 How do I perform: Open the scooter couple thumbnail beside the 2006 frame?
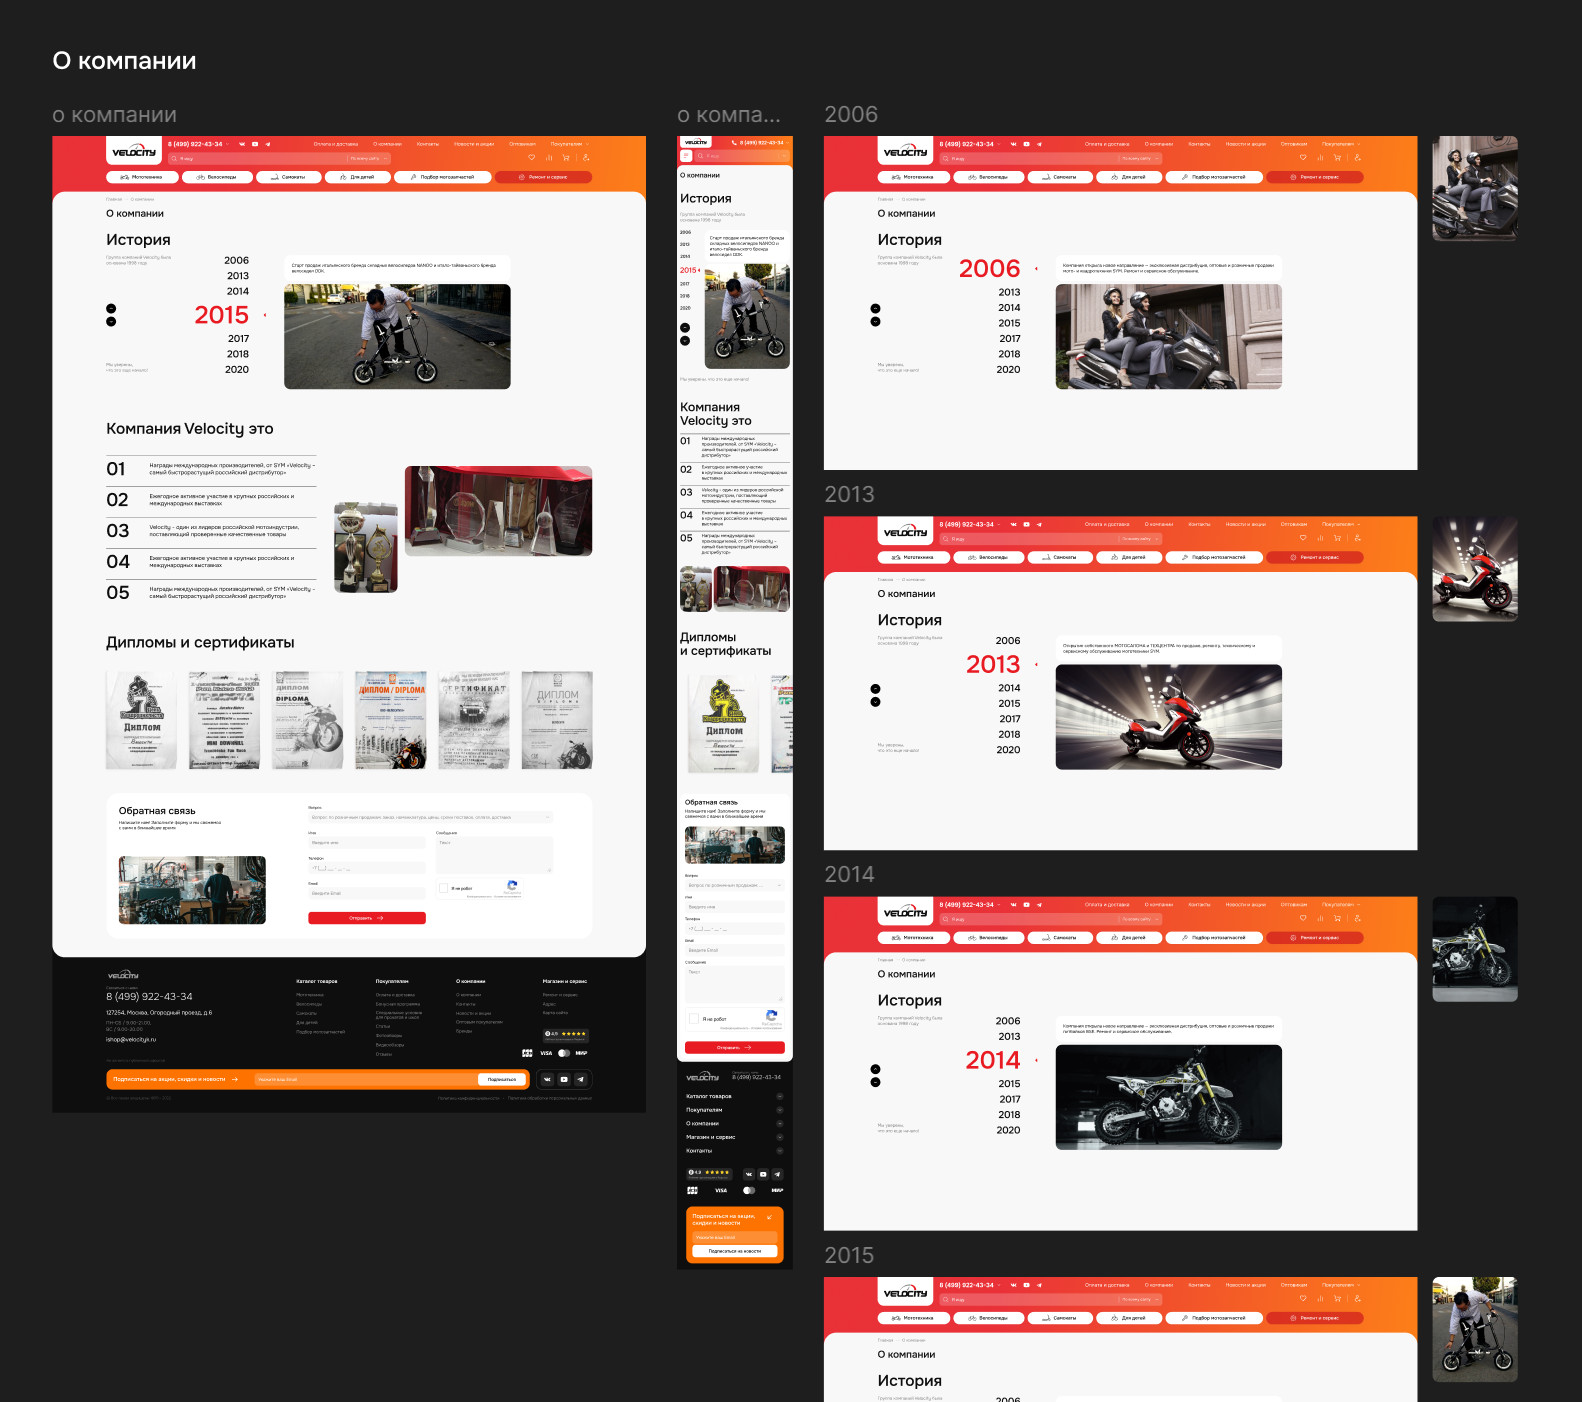point(1475,188)
